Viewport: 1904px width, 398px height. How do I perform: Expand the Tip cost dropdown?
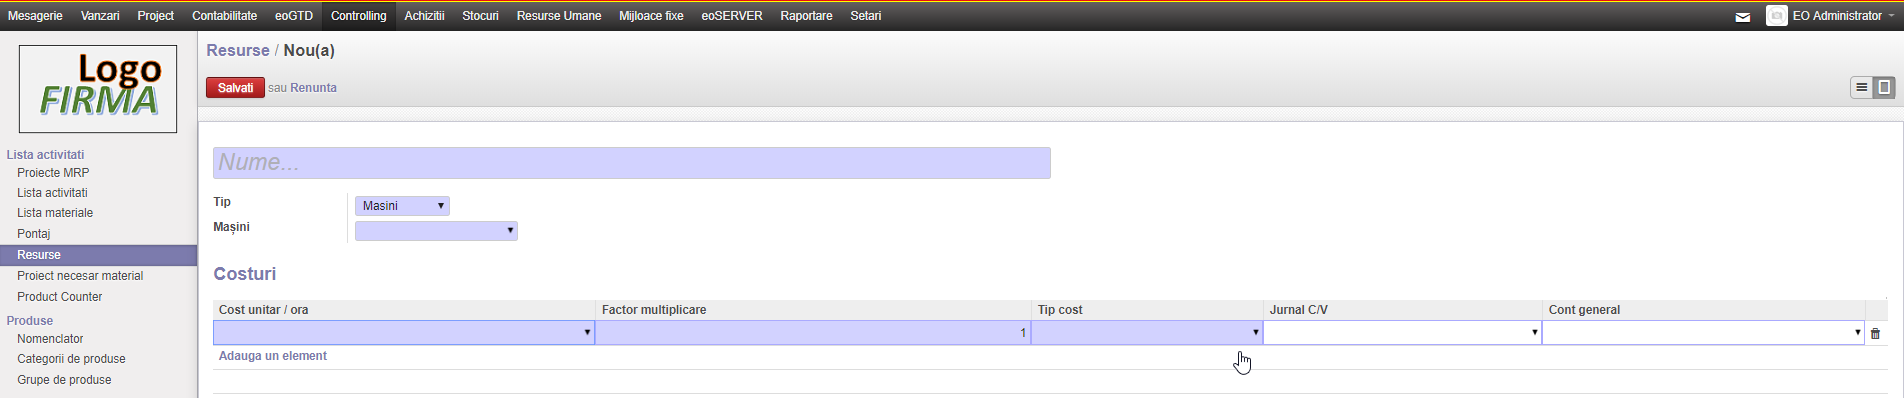click(1147, 332)
